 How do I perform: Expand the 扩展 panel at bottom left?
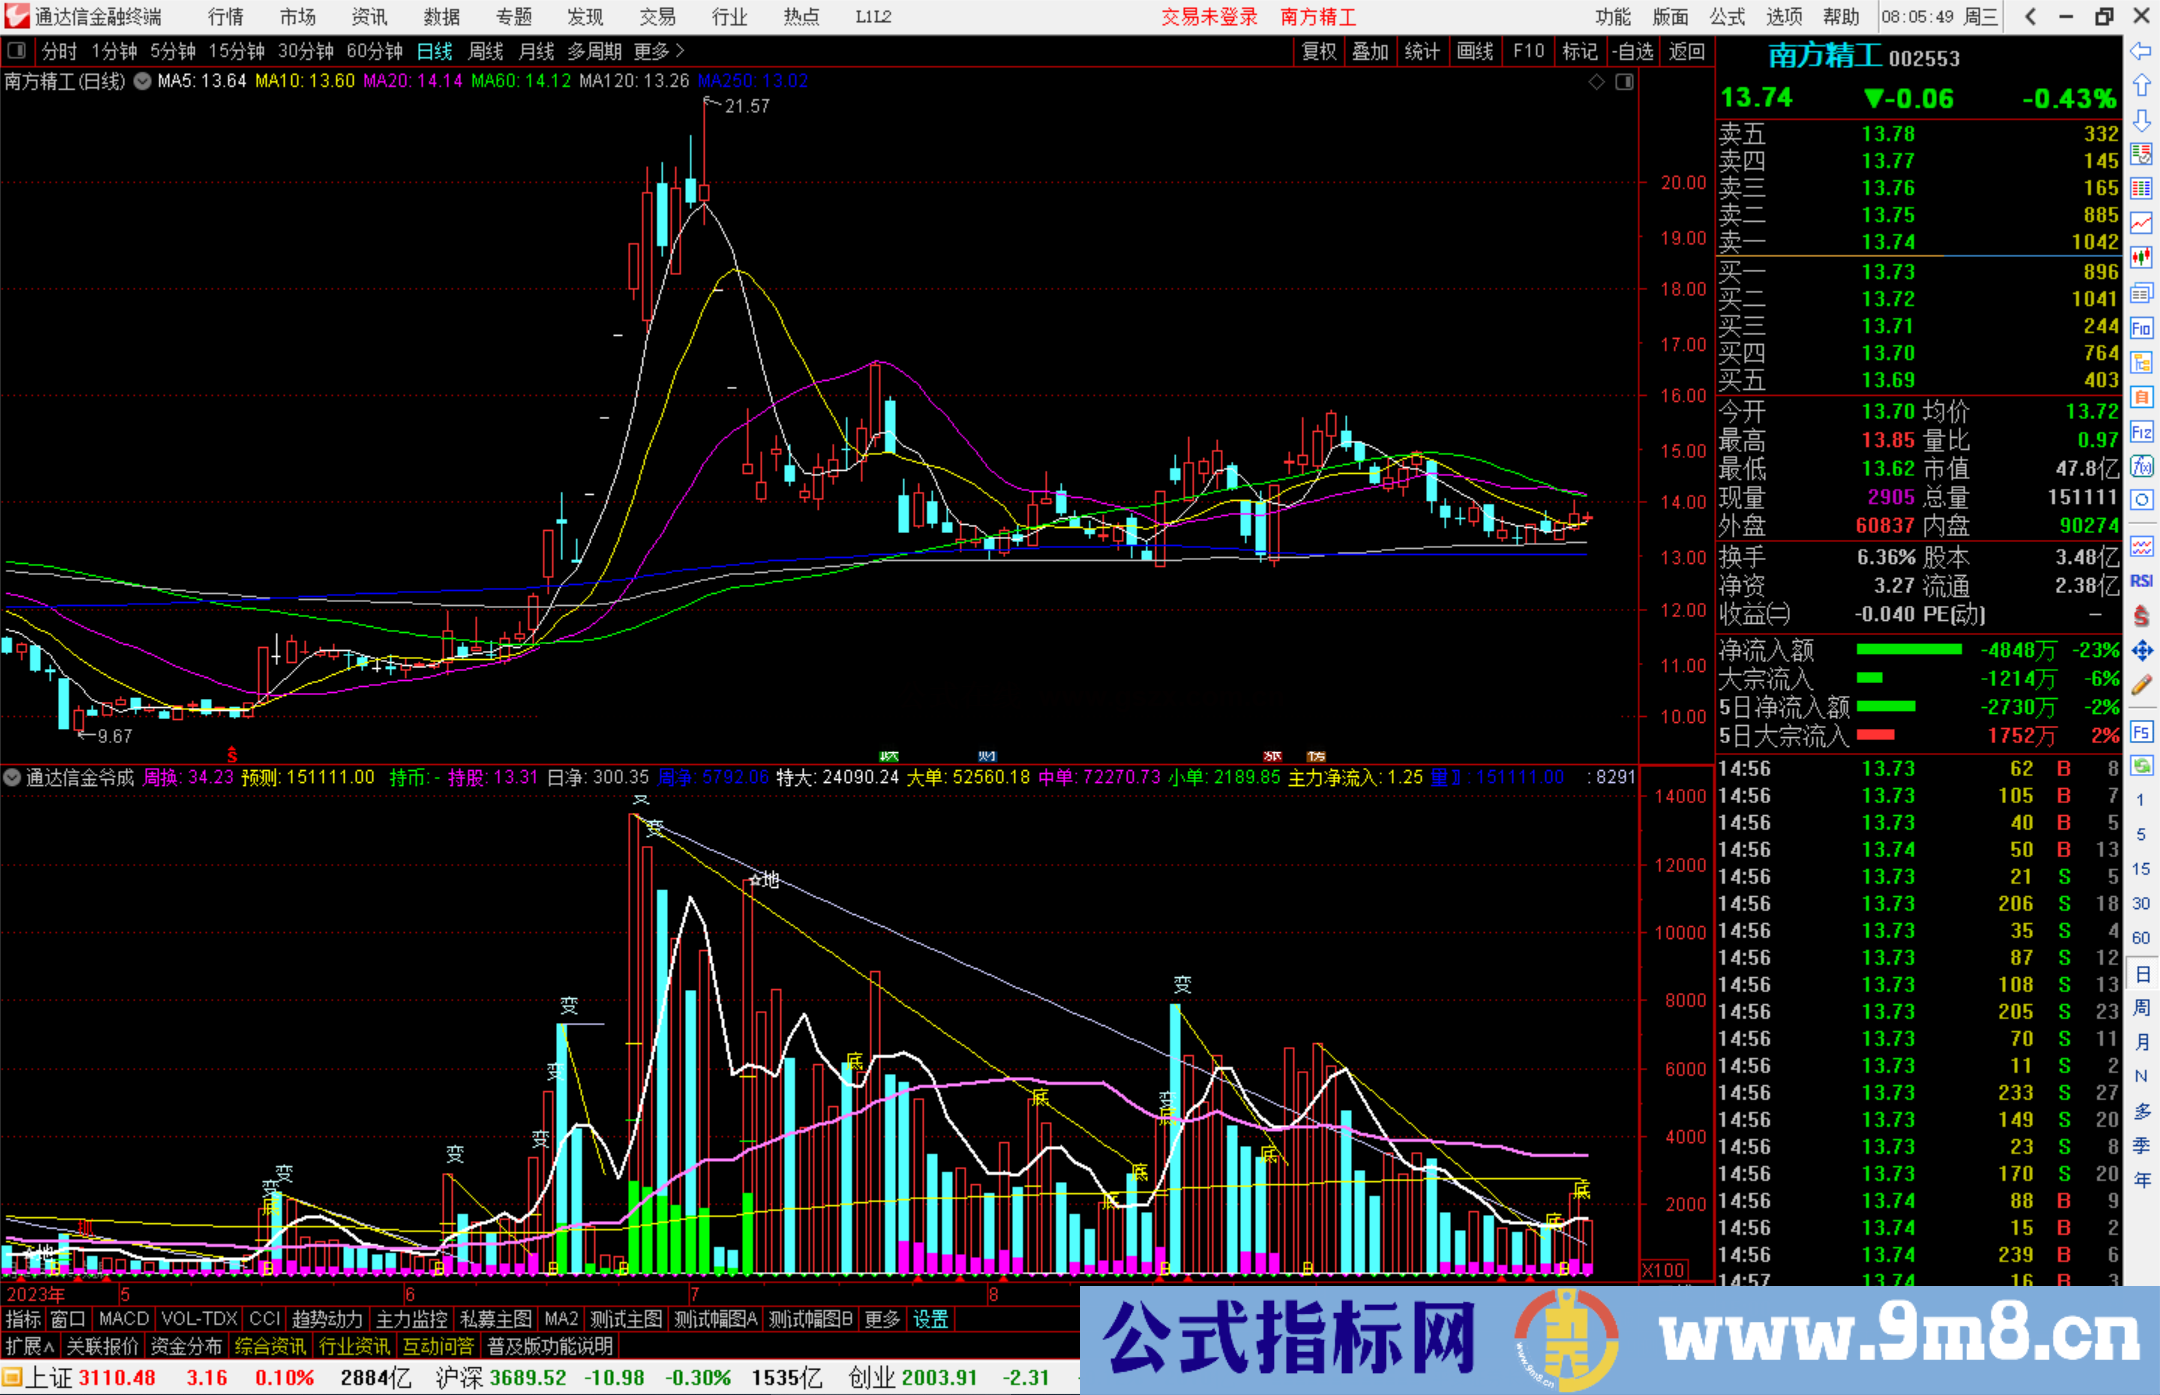point(30,1346)
